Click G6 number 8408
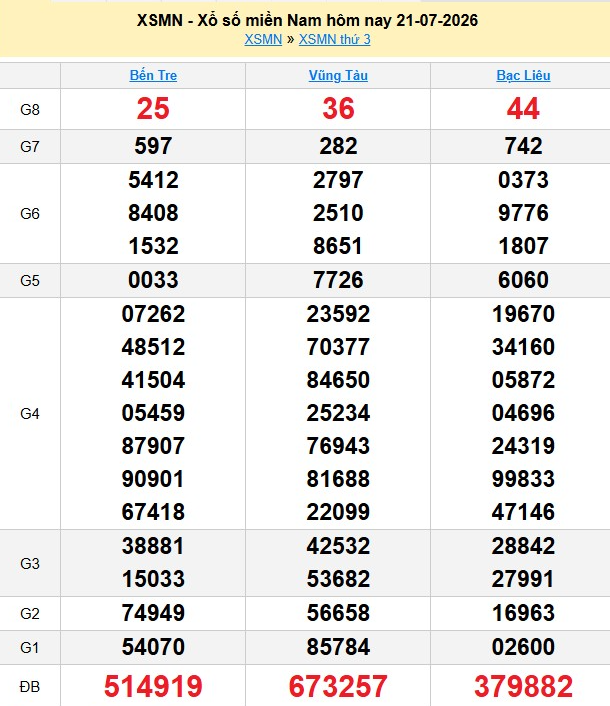 click(x=153, y=213)
